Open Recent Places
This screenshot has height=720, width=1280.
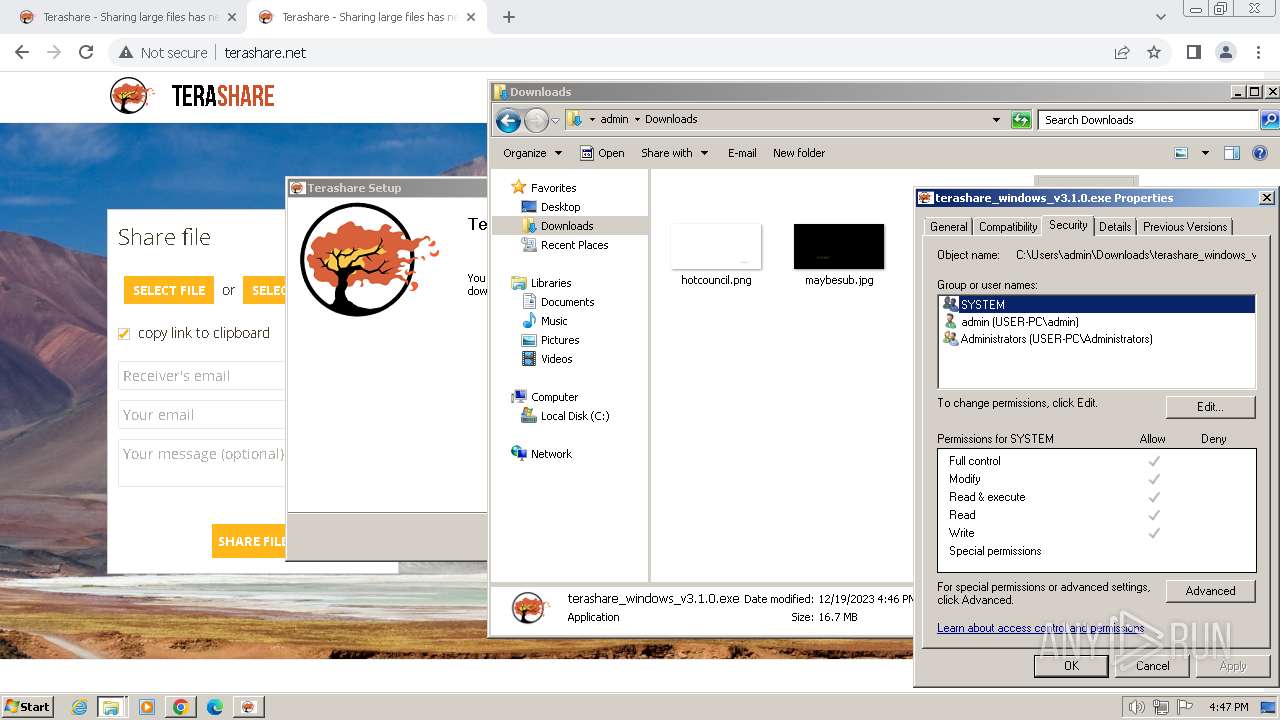(574, 245)
